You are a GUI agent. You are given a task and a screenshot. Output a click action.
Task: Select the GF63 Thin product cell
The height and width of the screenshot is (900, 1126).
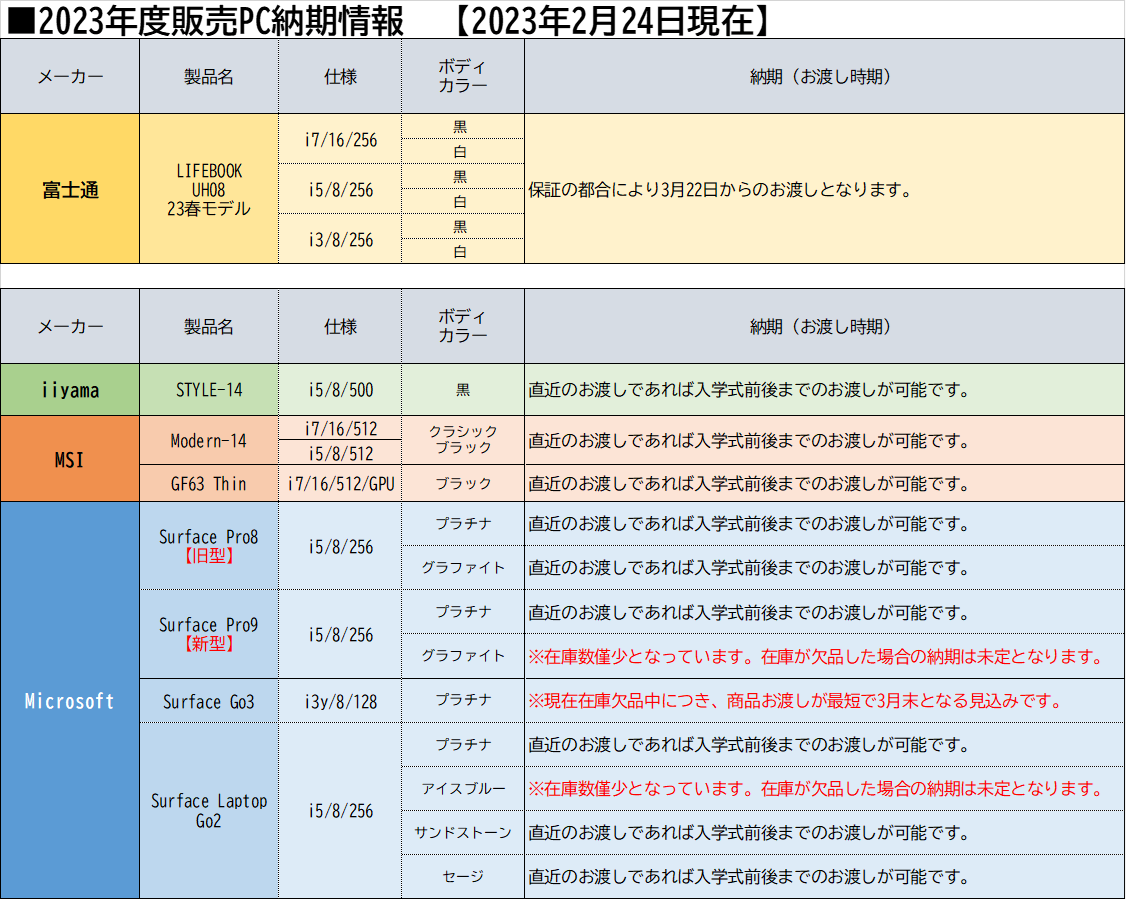pos(209,483)
